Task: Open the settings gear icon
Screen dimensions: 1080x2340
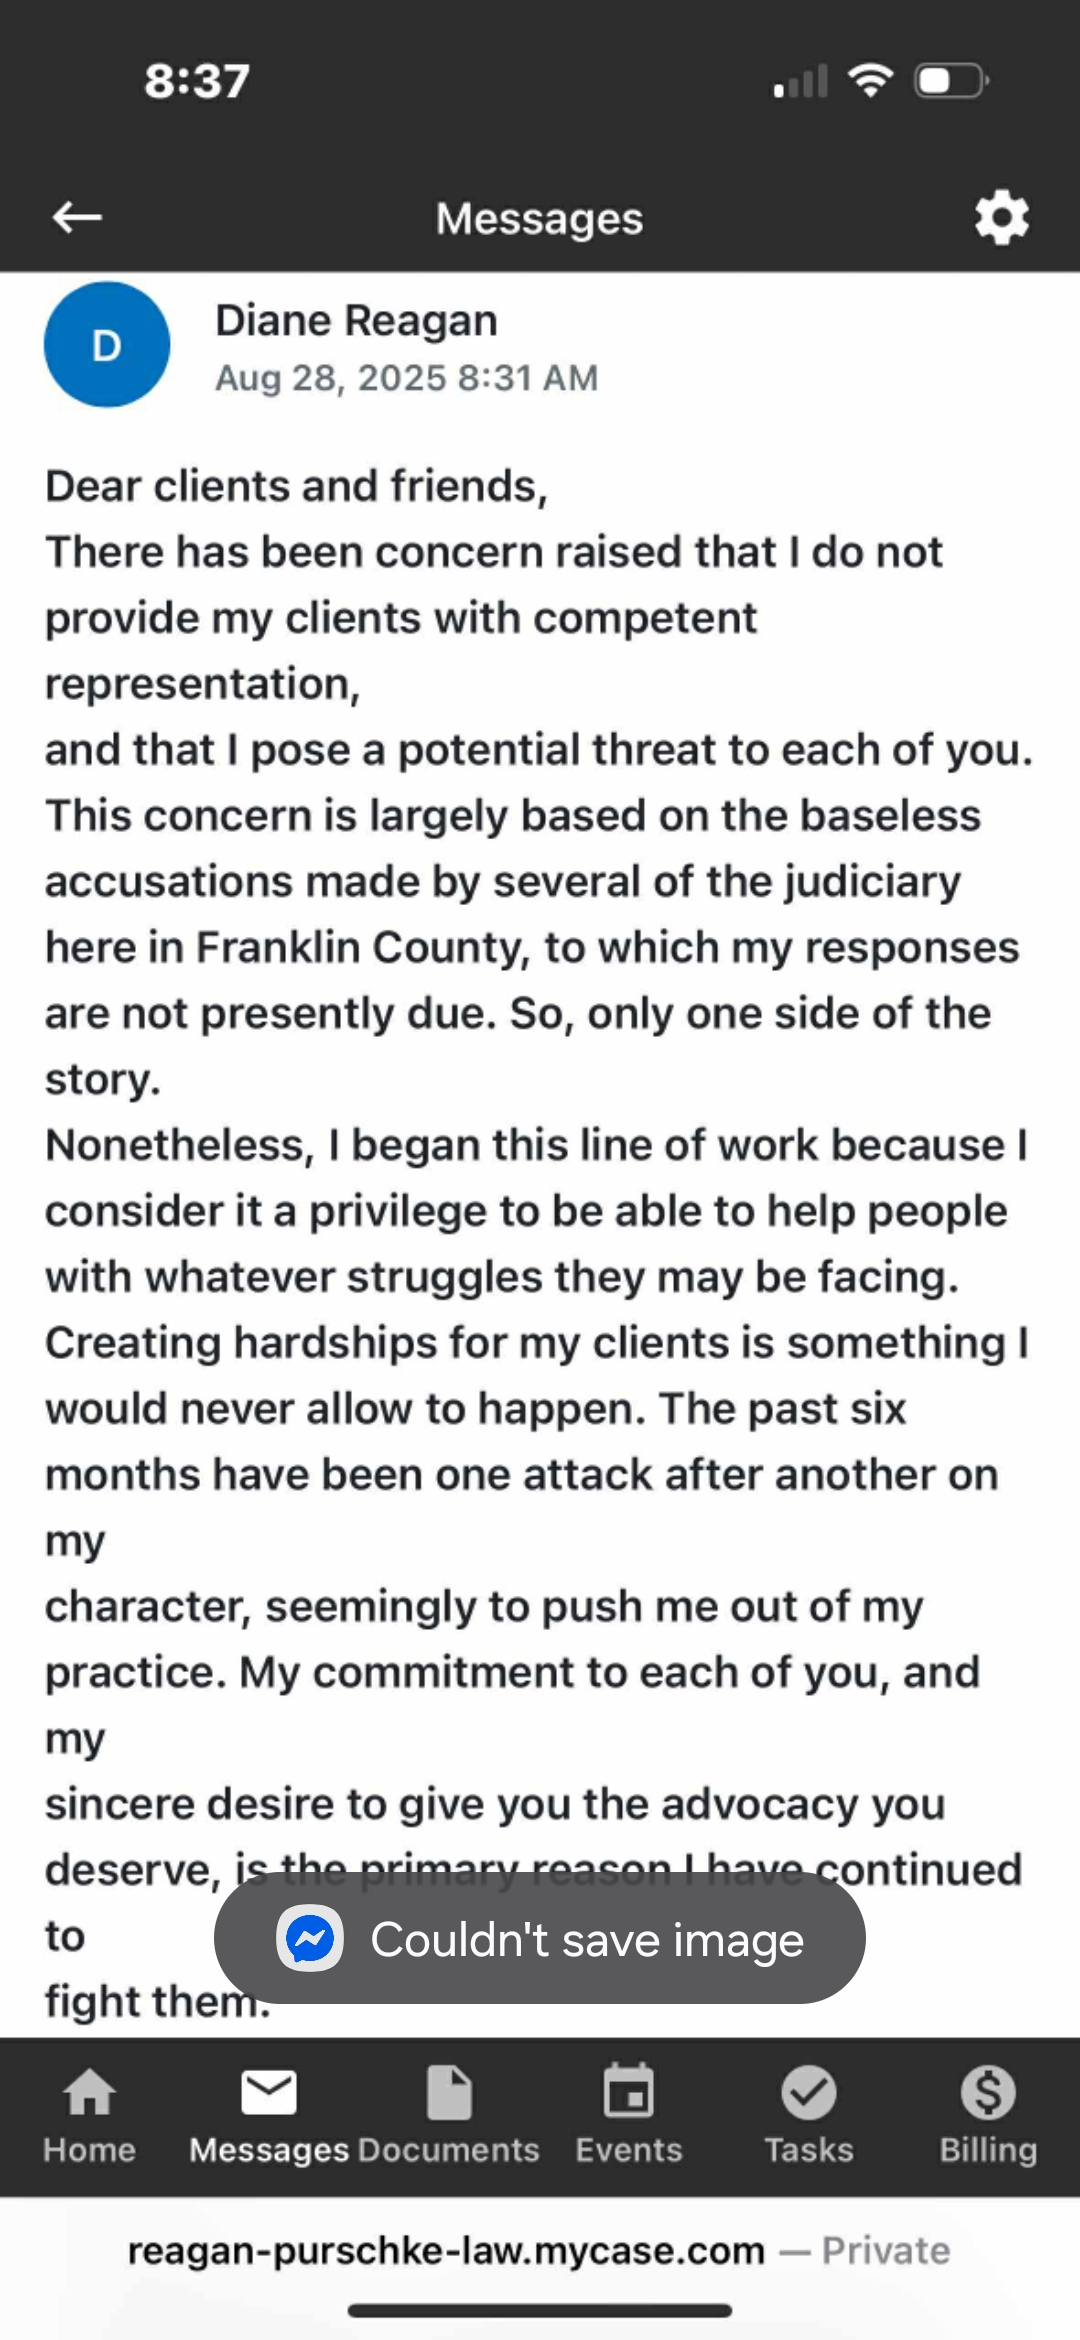Action: [1002, 218]
